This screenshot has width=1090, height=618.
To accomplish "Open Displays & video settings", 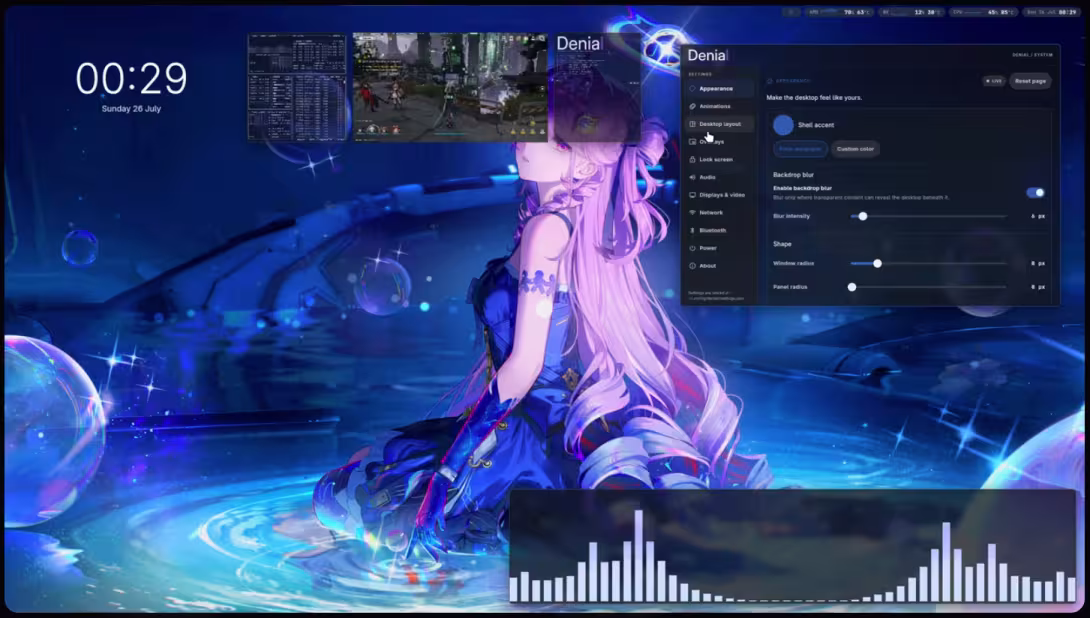I will pos(719,195).
